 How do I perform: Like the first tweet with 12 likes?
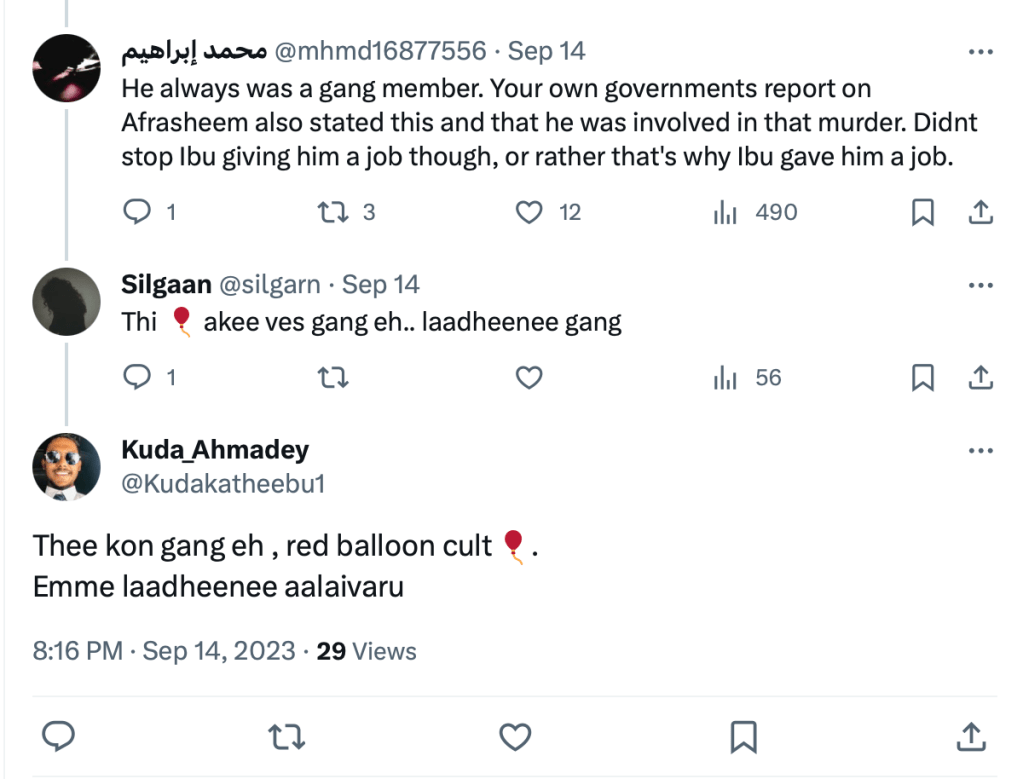(x=528, y=212)
